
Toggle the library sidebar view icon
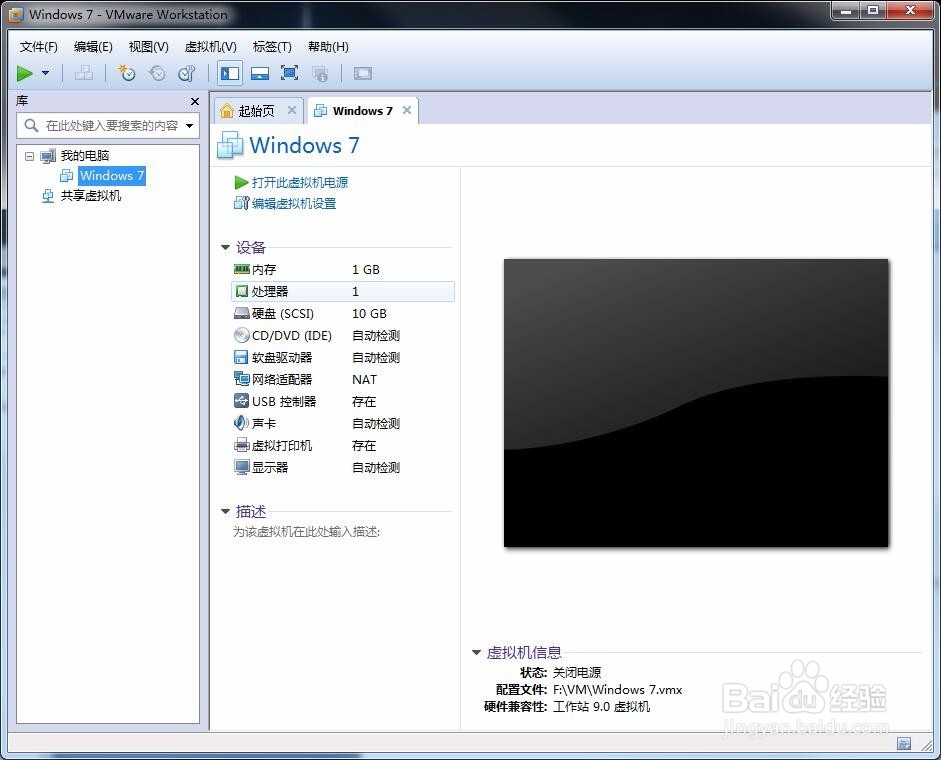tap(230, 73)
